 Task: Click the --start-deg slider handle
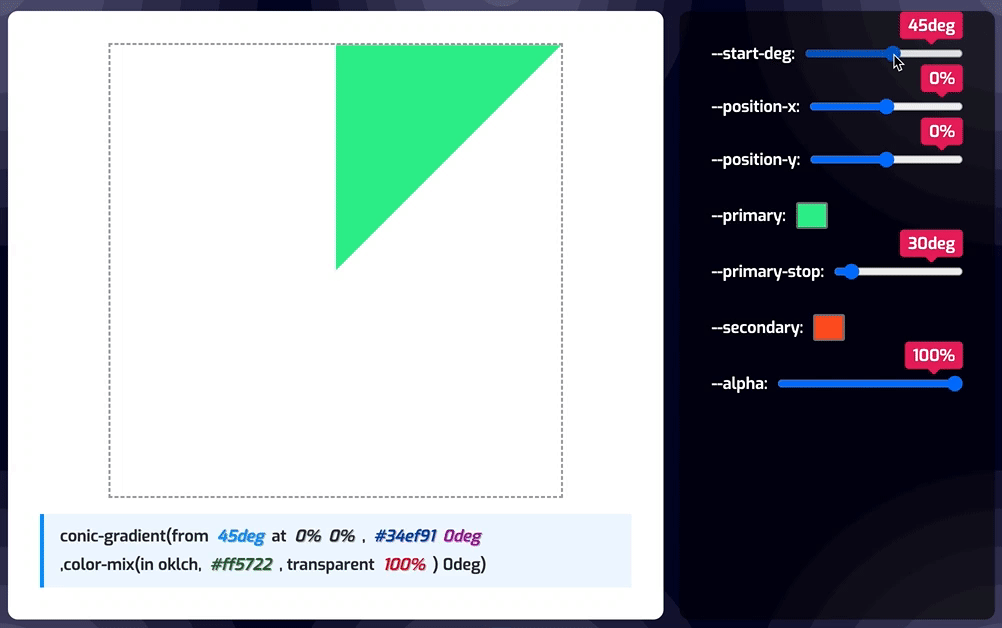893,54
